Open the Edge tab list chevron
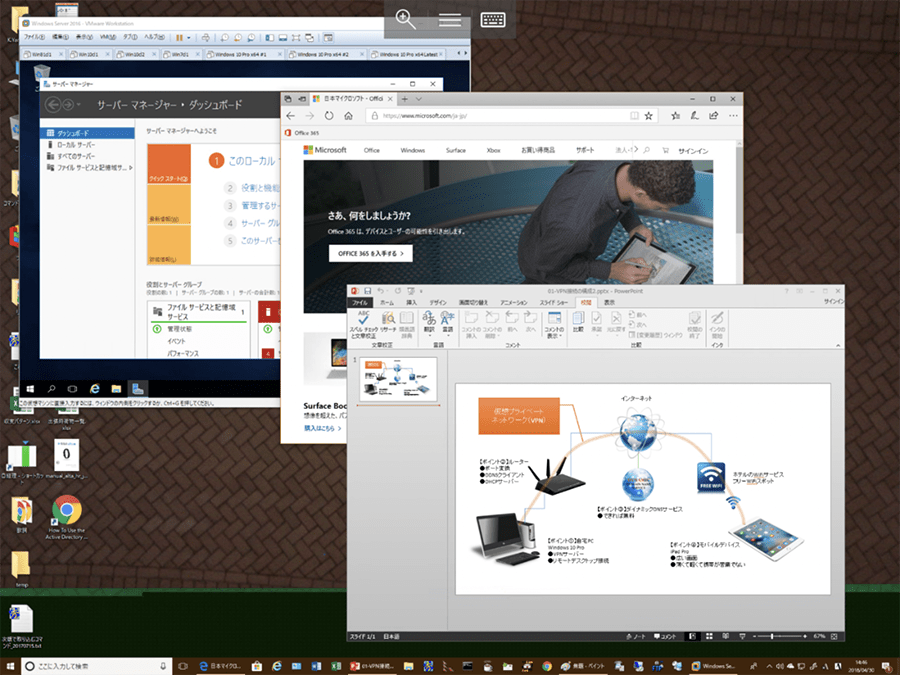This screenshot has width=900, height=675. pos(419,100)
